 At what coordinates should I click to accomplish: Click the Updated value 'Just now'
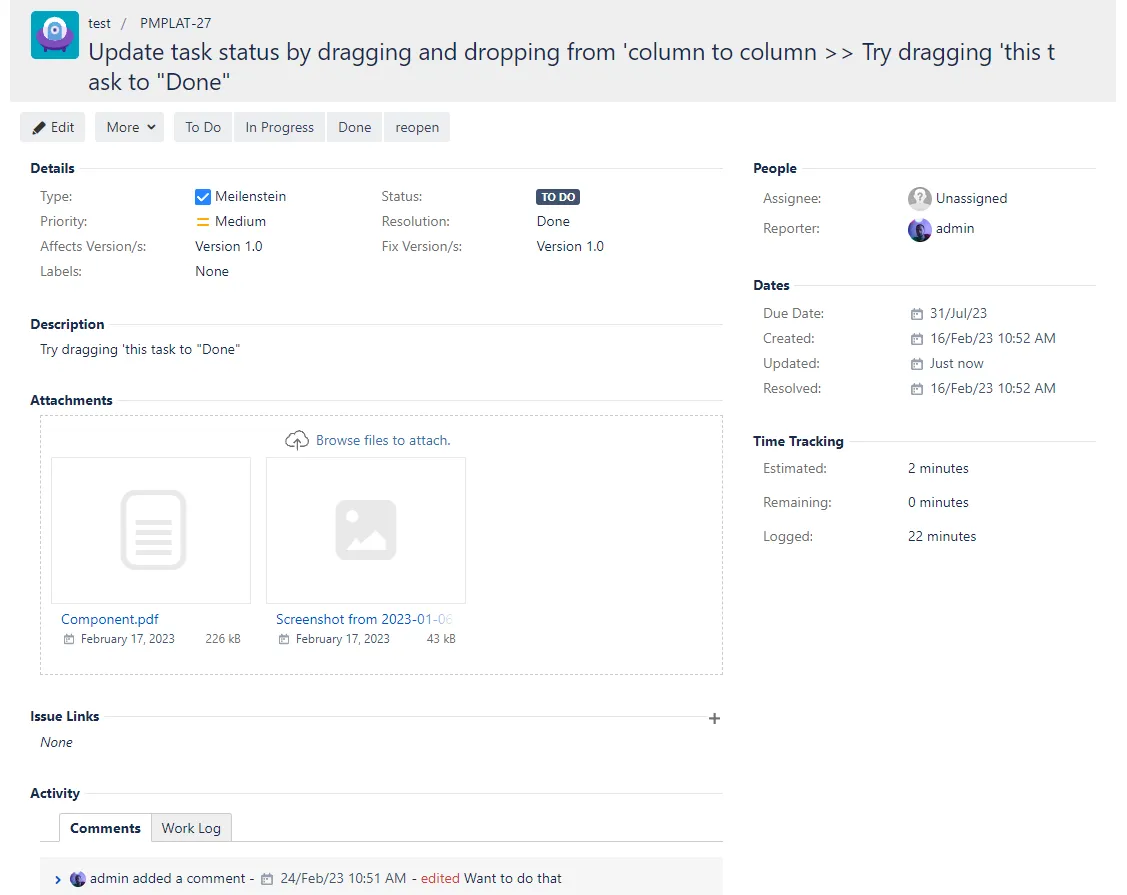coord(956,364)
